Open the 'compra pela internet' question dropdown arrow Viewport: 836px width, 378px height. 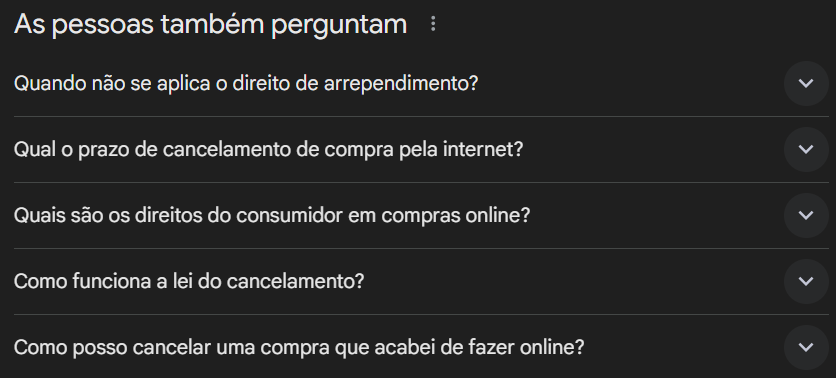pyautogui.click(x=806, y=149)
